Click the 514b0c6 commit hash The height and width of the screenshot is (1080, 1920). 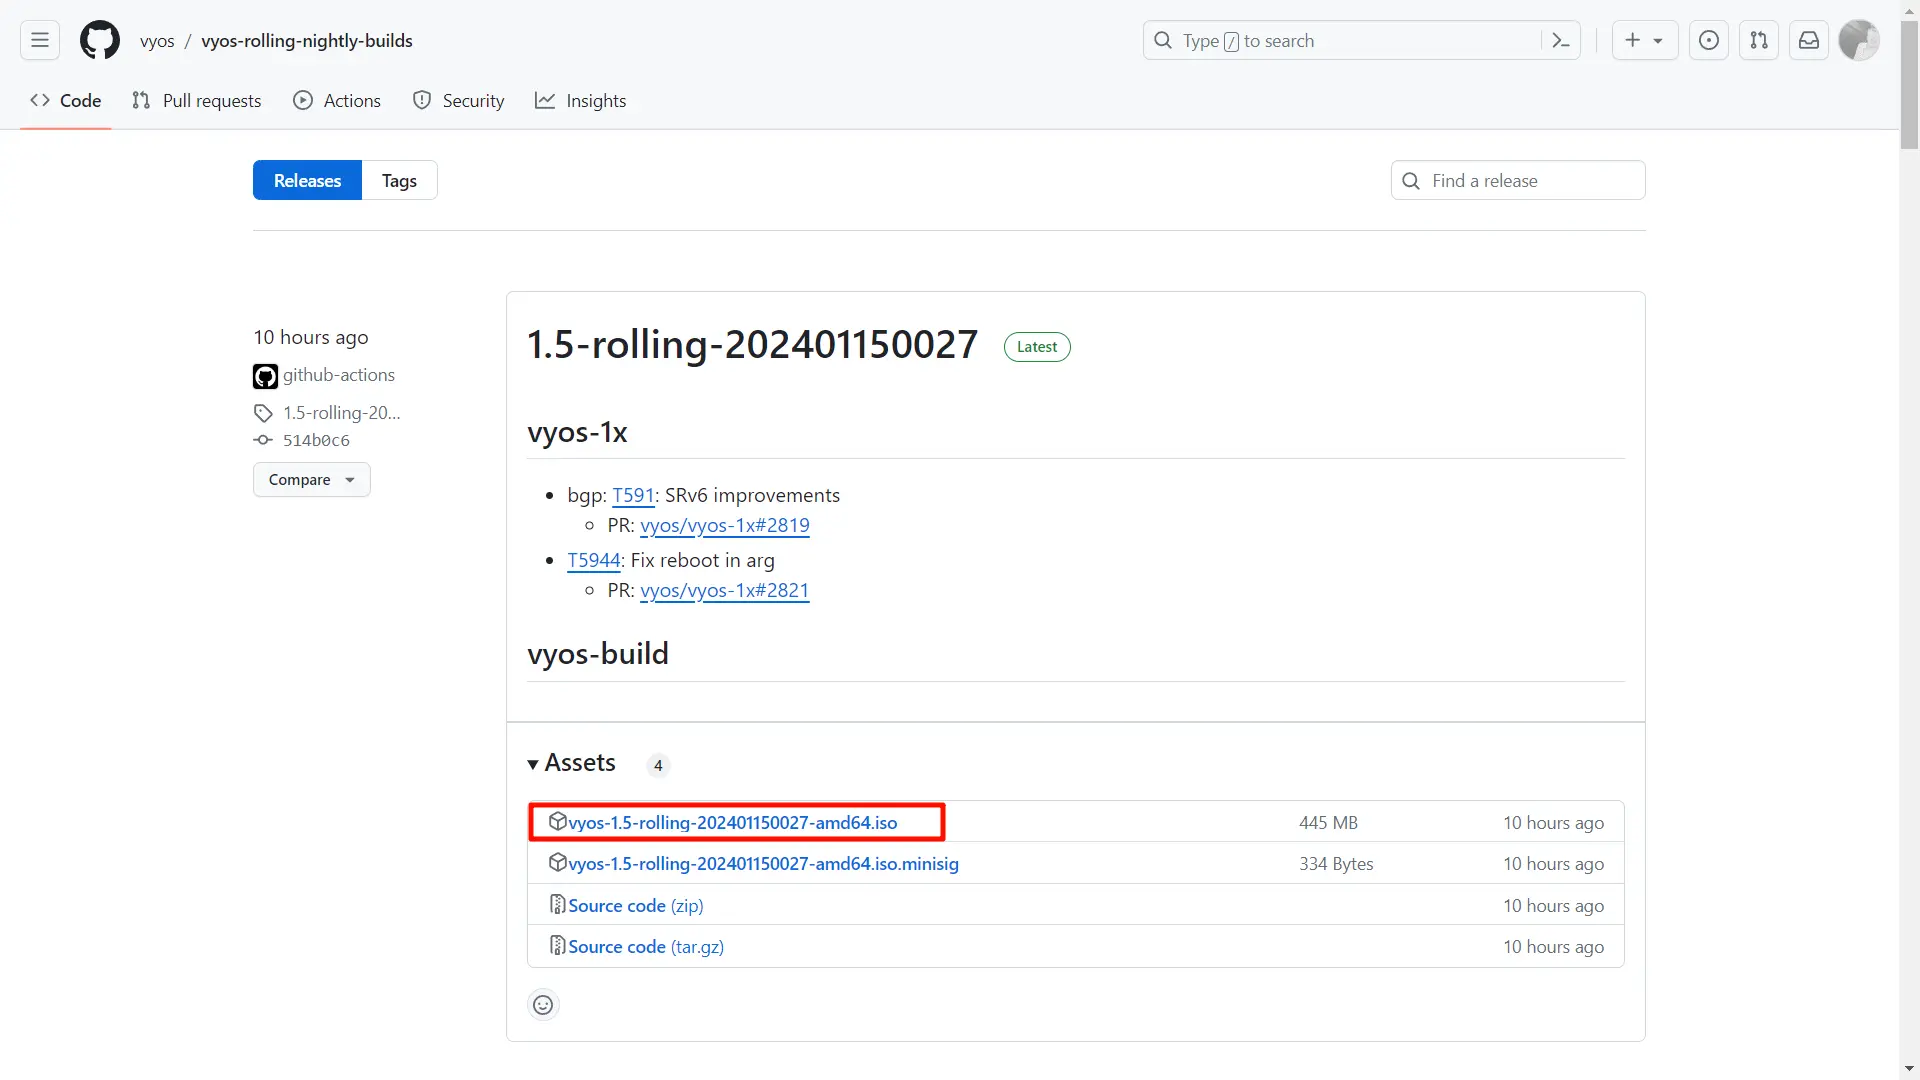coord(316,441)
